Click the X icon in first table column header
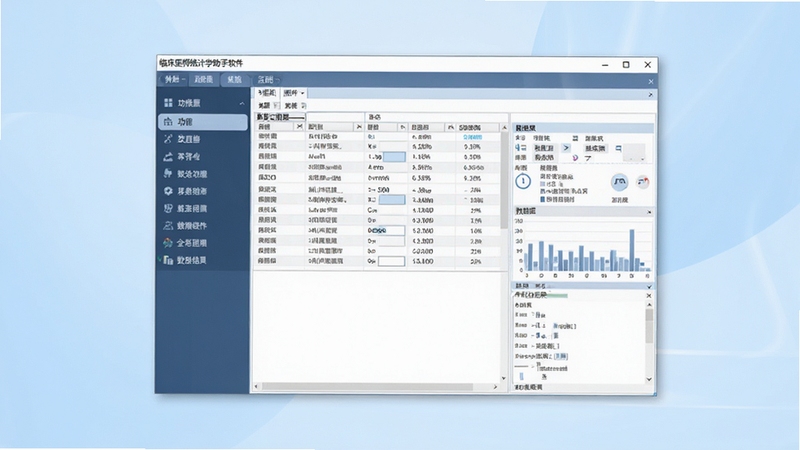Image resolution: width=800 pixels, height=450 pixels. point(299,127)
